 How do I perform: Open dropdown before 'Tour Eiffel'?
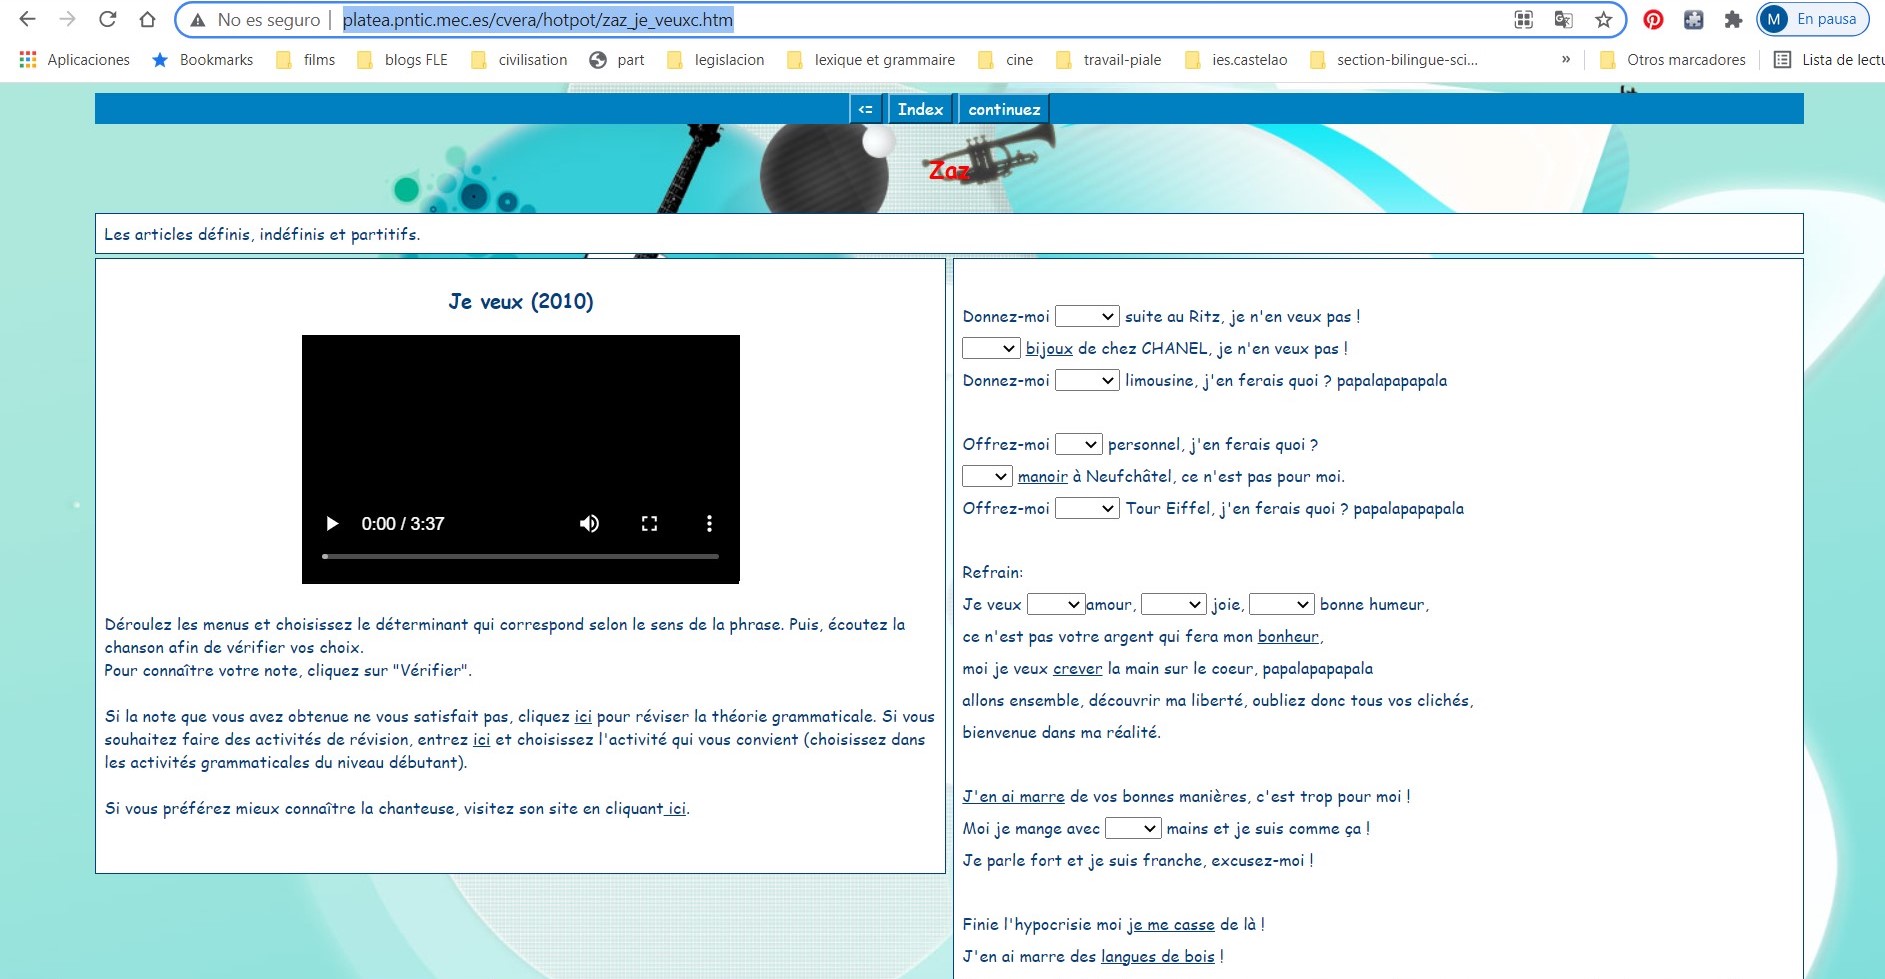(1087, 509)
